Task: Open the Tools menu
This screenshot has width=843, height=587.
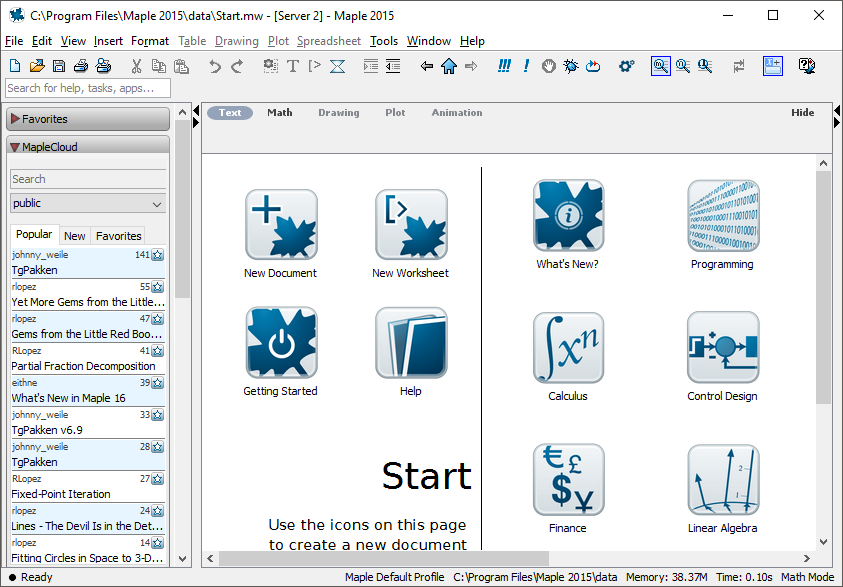Action: pyautogui.click(x=383, y=41)
